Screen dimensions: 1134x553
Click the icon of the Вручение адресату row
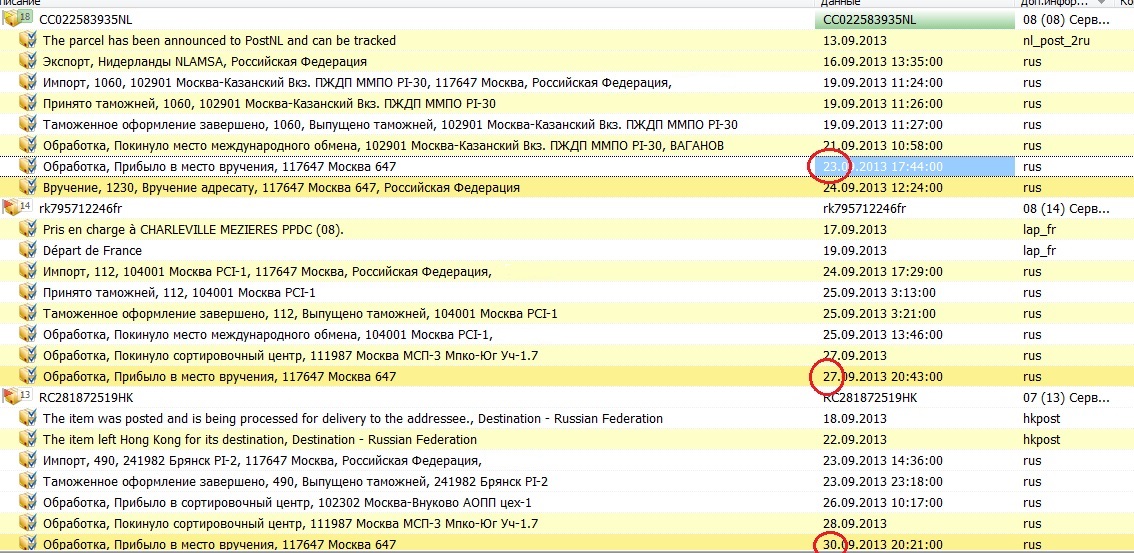(28, 188)
